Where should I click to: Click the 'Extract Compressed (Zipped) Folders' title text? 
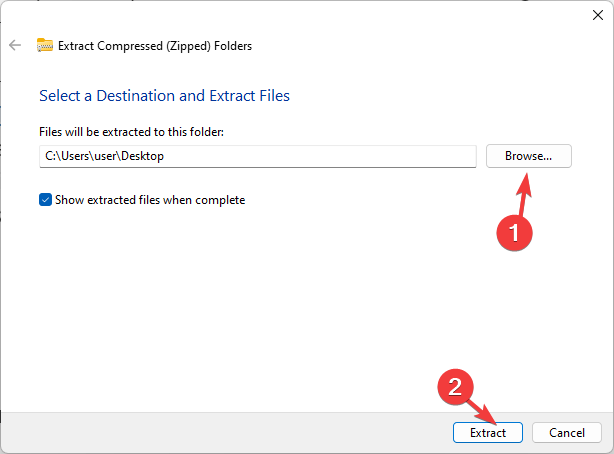[155, 45]
